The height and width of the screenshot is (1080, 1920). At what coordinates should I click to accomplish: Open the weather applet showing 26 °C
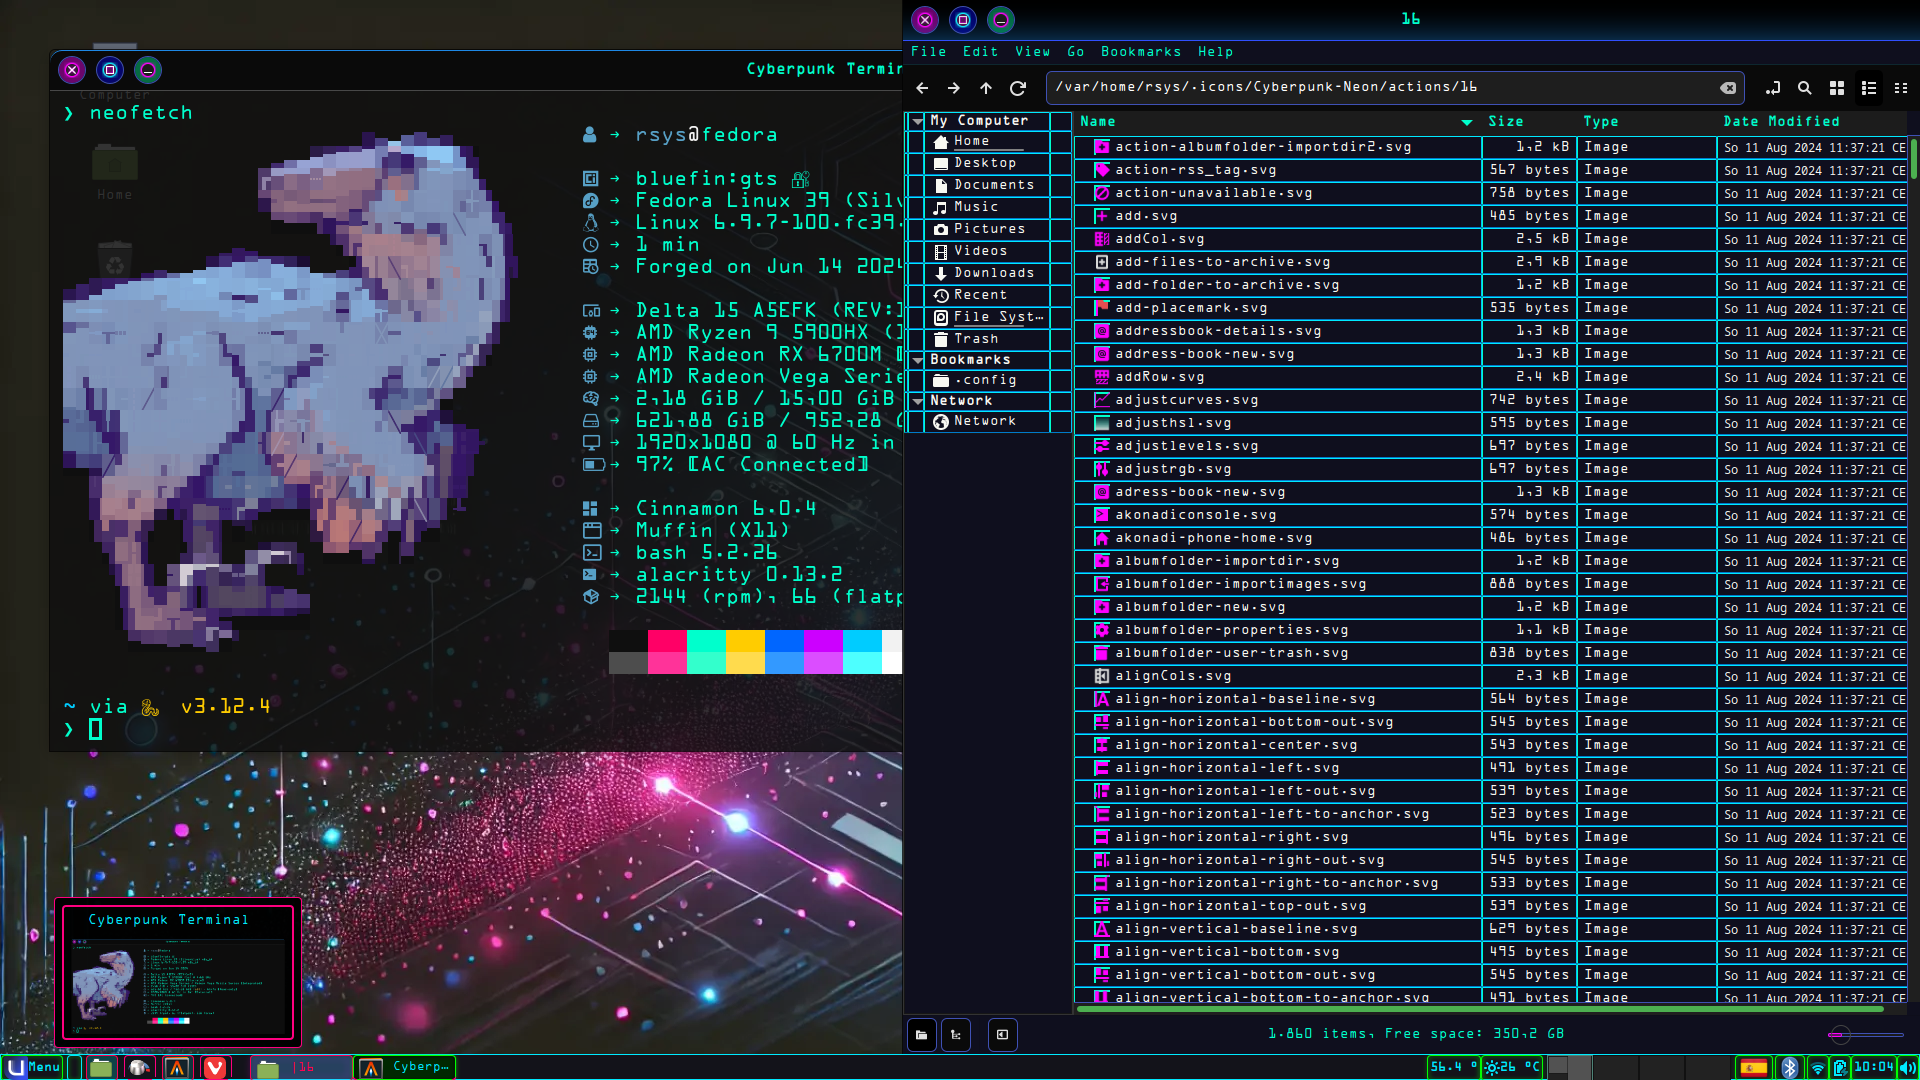1512,1067
